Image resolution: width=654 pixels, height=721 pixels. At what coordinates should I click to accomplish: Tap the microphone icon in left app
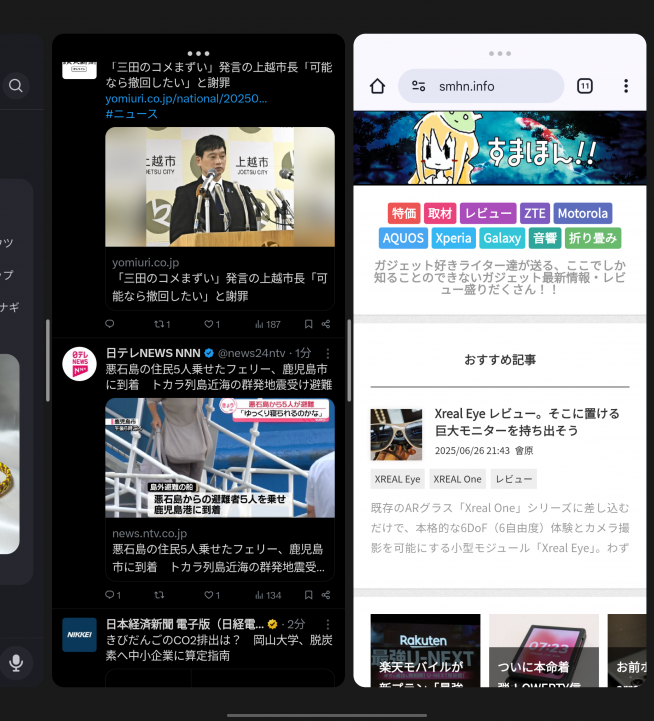16,662
